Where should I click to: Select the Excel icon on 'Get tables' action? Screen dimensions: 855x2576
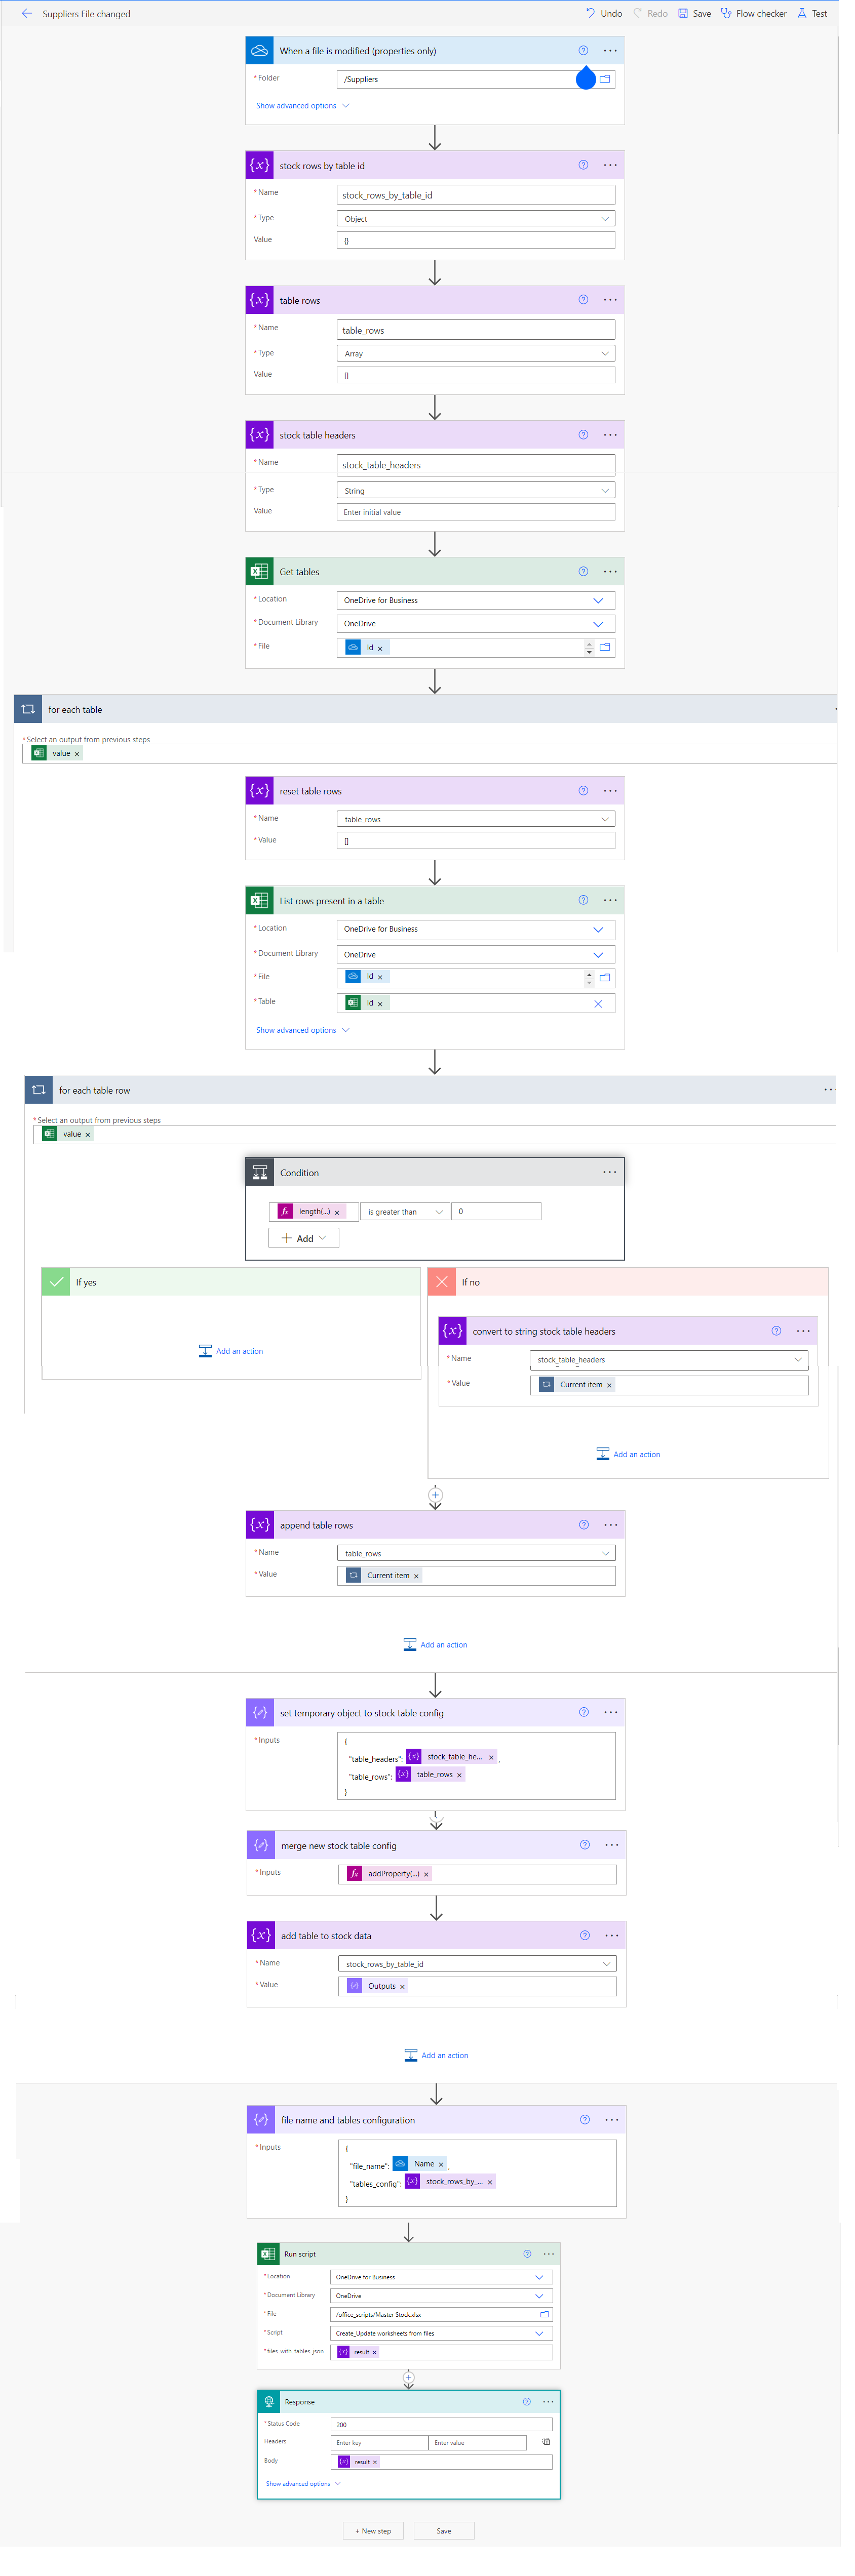(259, 571)
